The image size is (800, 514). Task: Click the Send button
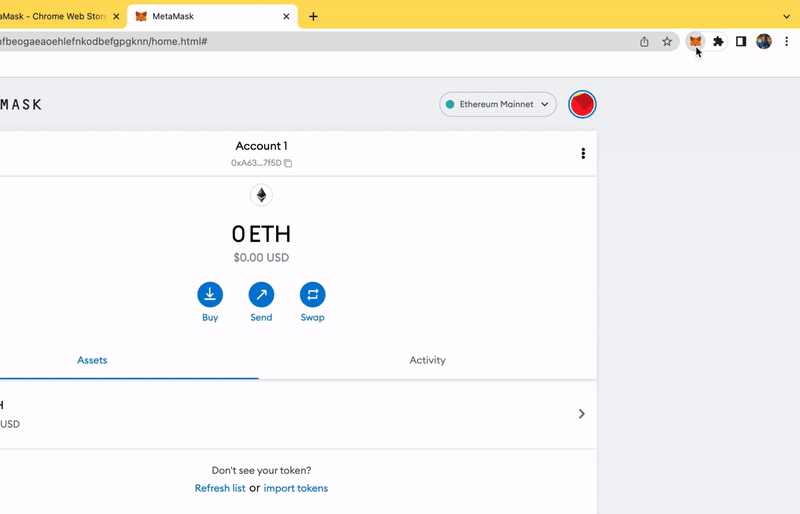coord(261,302)
